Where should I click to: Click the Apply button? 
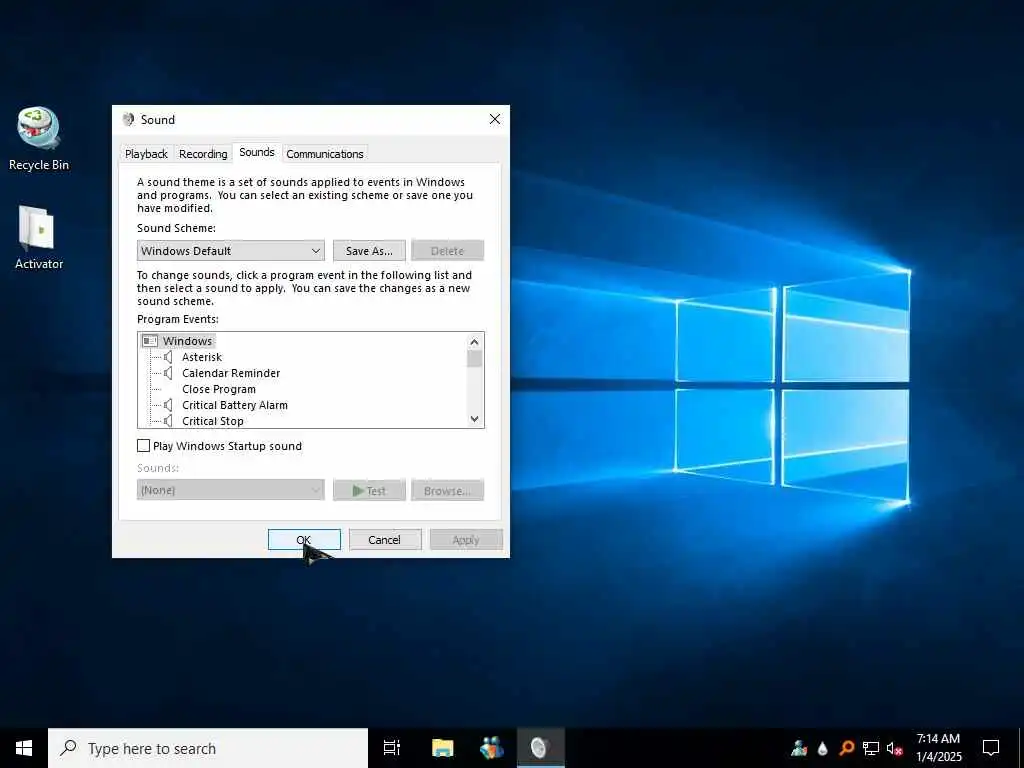[x=466, y=539]
